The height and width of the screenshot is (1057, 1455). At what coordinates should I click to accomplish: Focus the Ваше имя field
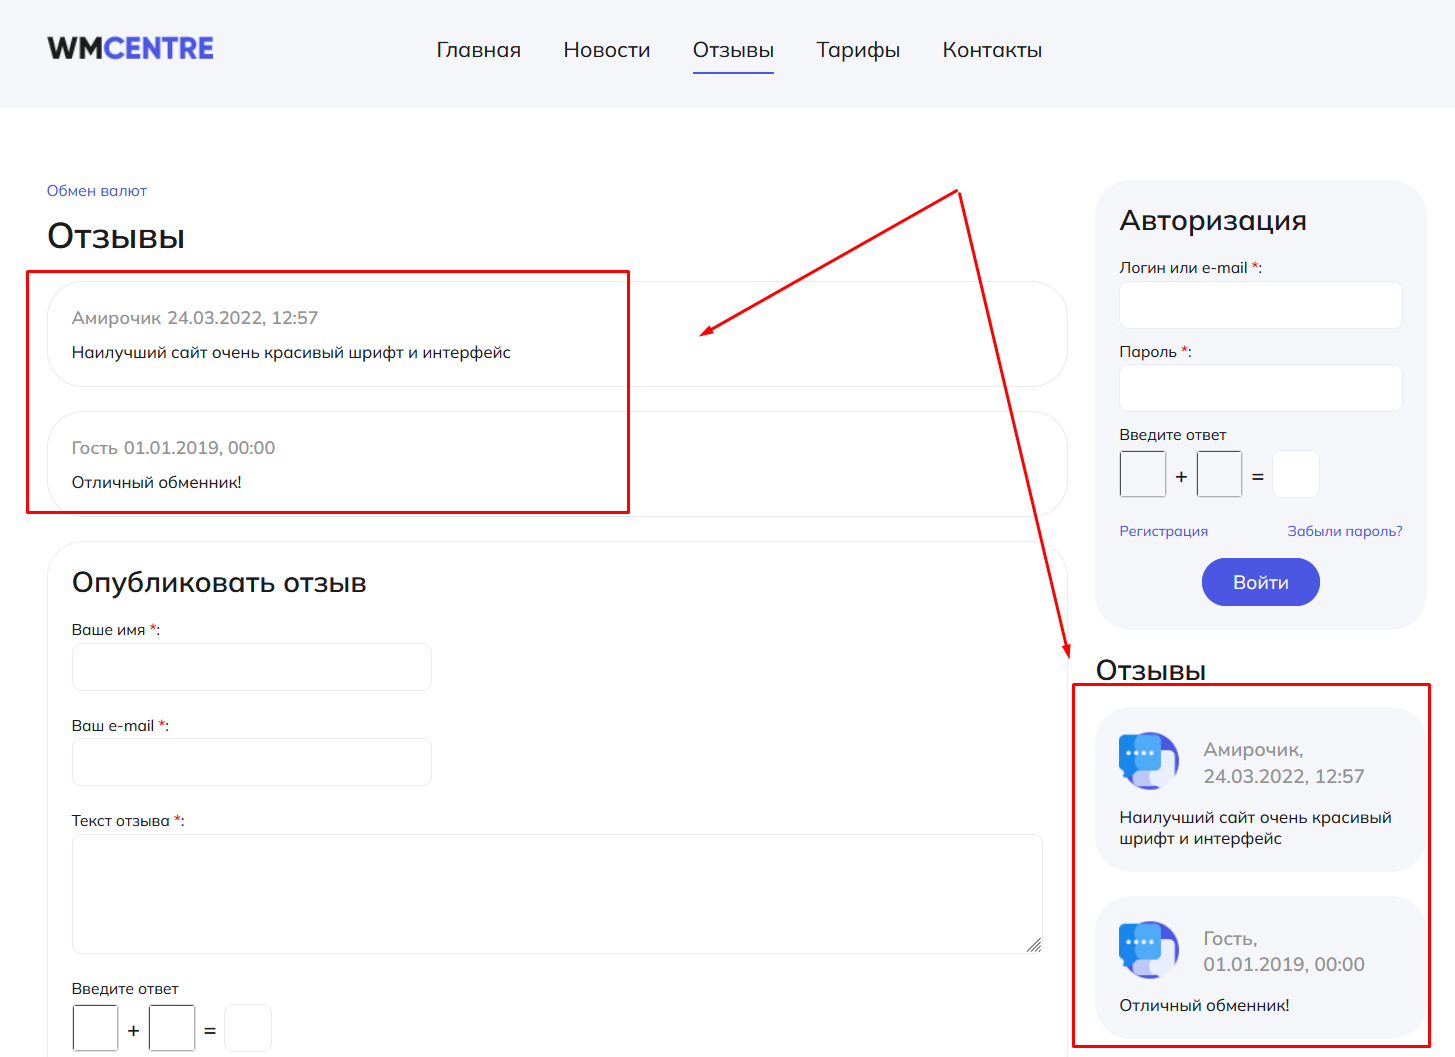pos(252,667)
